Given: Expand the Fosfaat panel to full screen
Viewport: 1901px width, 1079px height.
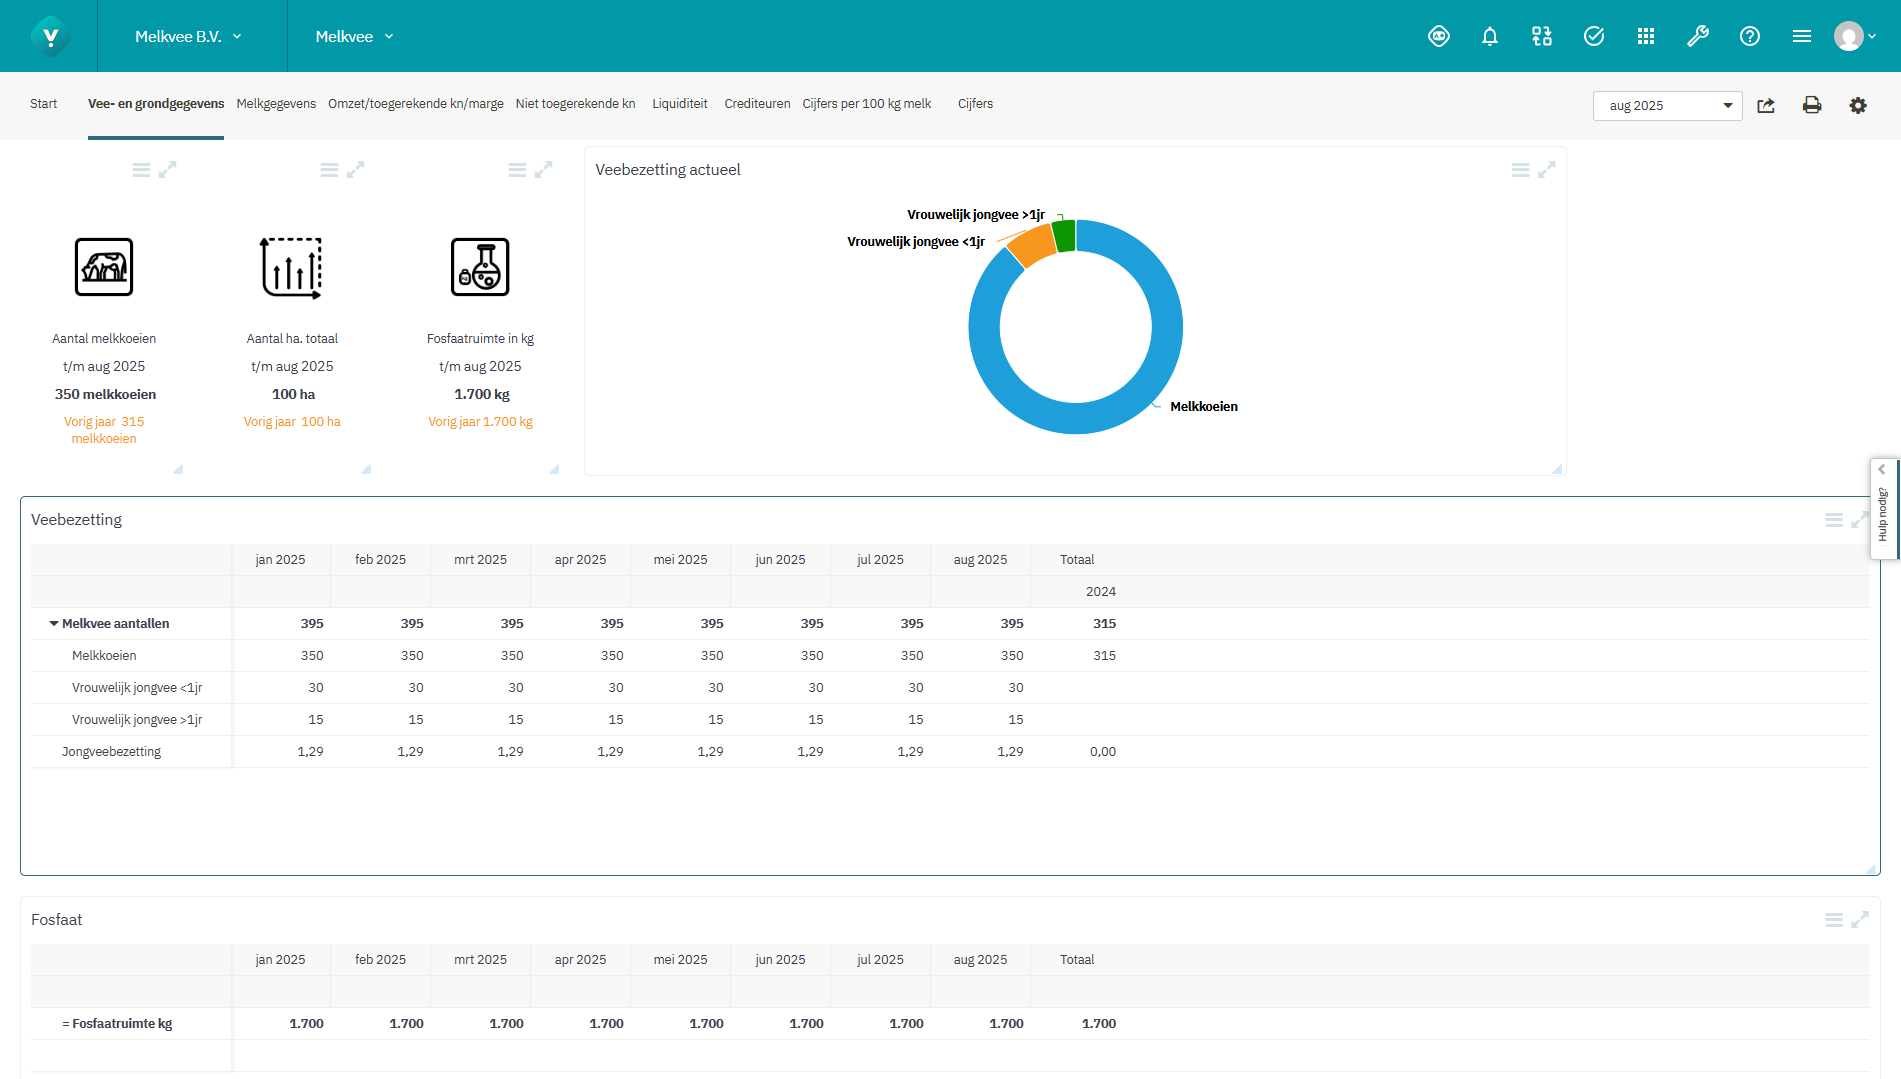Looking at the screenshot, I should [x=1860, y=919].
